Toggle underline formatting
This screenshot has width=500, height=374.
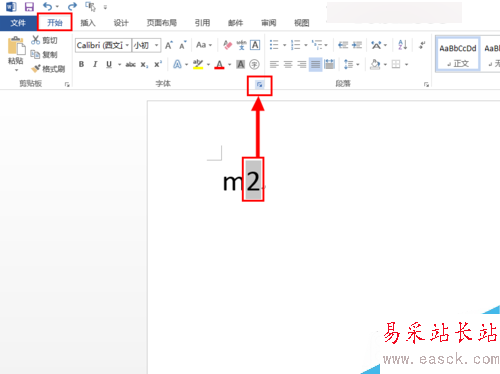(109, 64)
